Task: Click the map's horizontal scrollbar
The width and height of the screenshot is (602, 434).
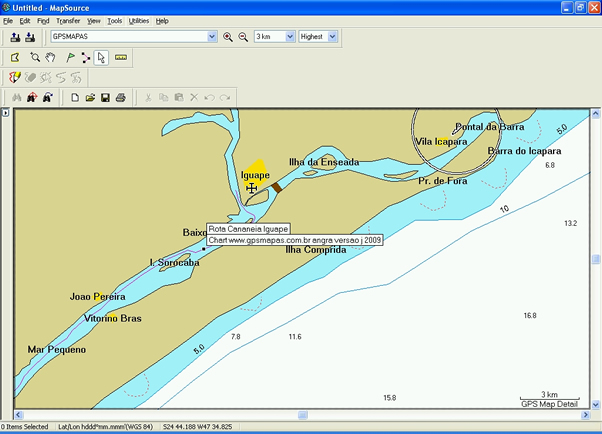Action: (x=300, y=415)
